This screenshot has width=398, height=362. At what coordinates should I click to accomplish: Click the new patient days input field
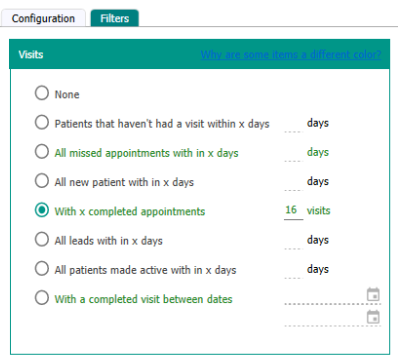[x=293, y=183]
